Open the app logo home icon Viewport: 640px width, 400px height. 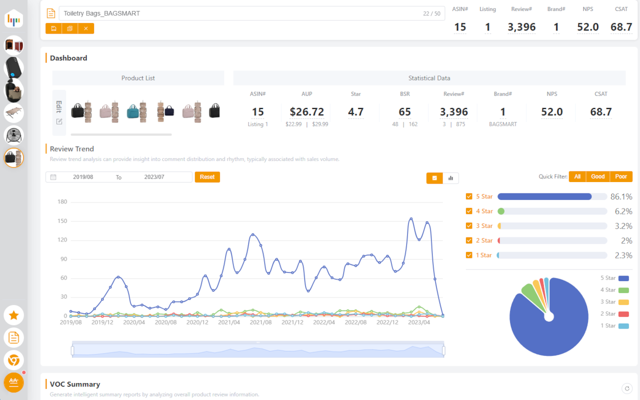[x=13, y=19]
